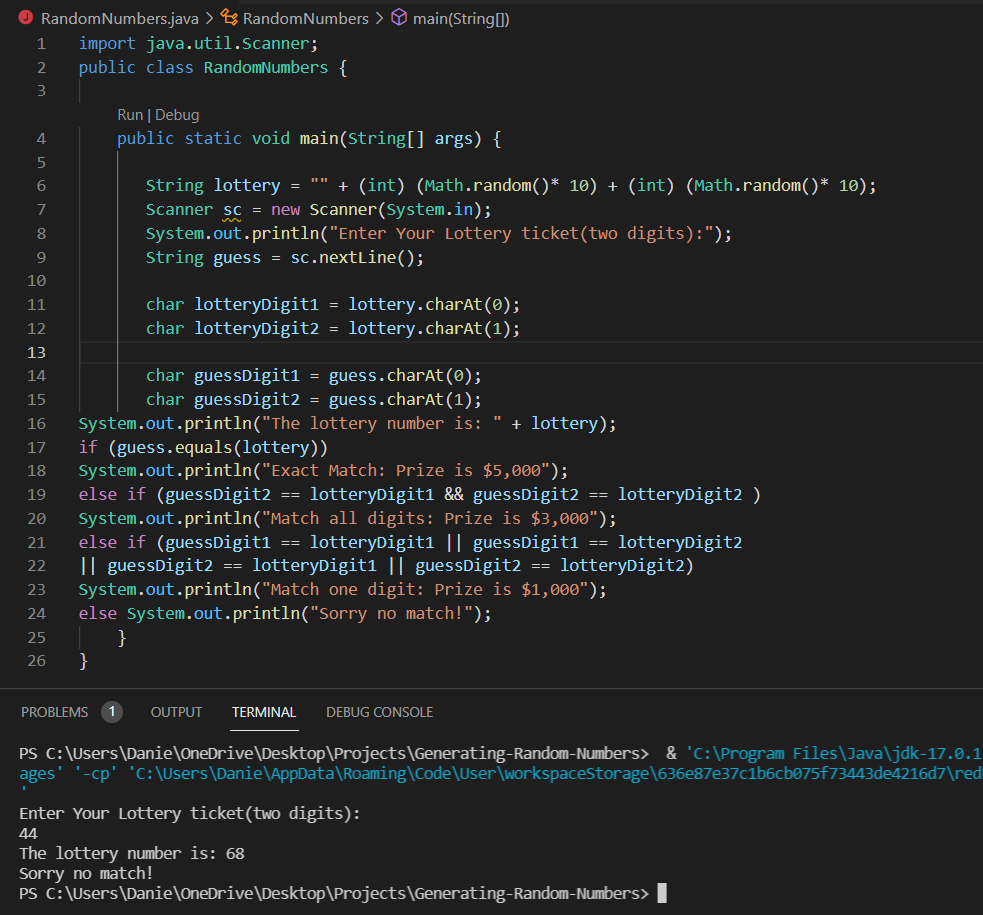Click Debug above the main method
Screen dimensions: 983x915
[x=177, y=114]
